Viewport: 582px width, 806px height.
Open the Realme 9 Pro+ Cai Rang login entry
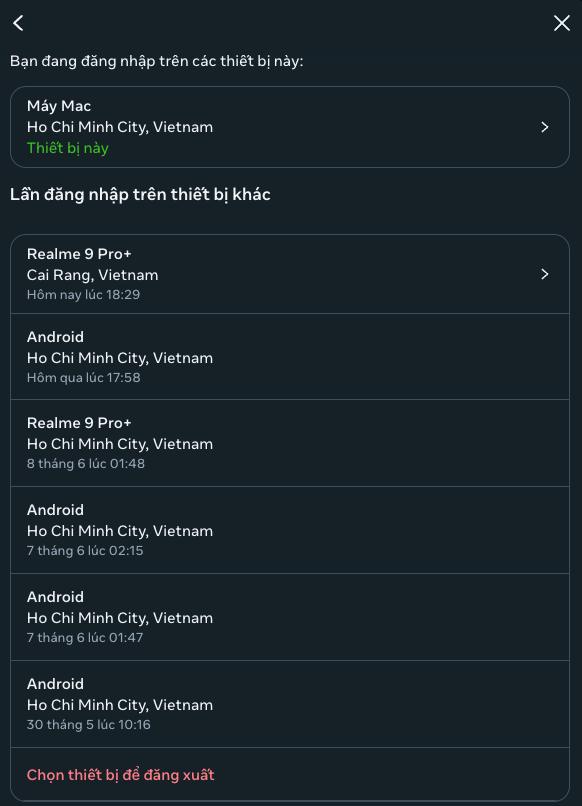(x=290, y=274)
